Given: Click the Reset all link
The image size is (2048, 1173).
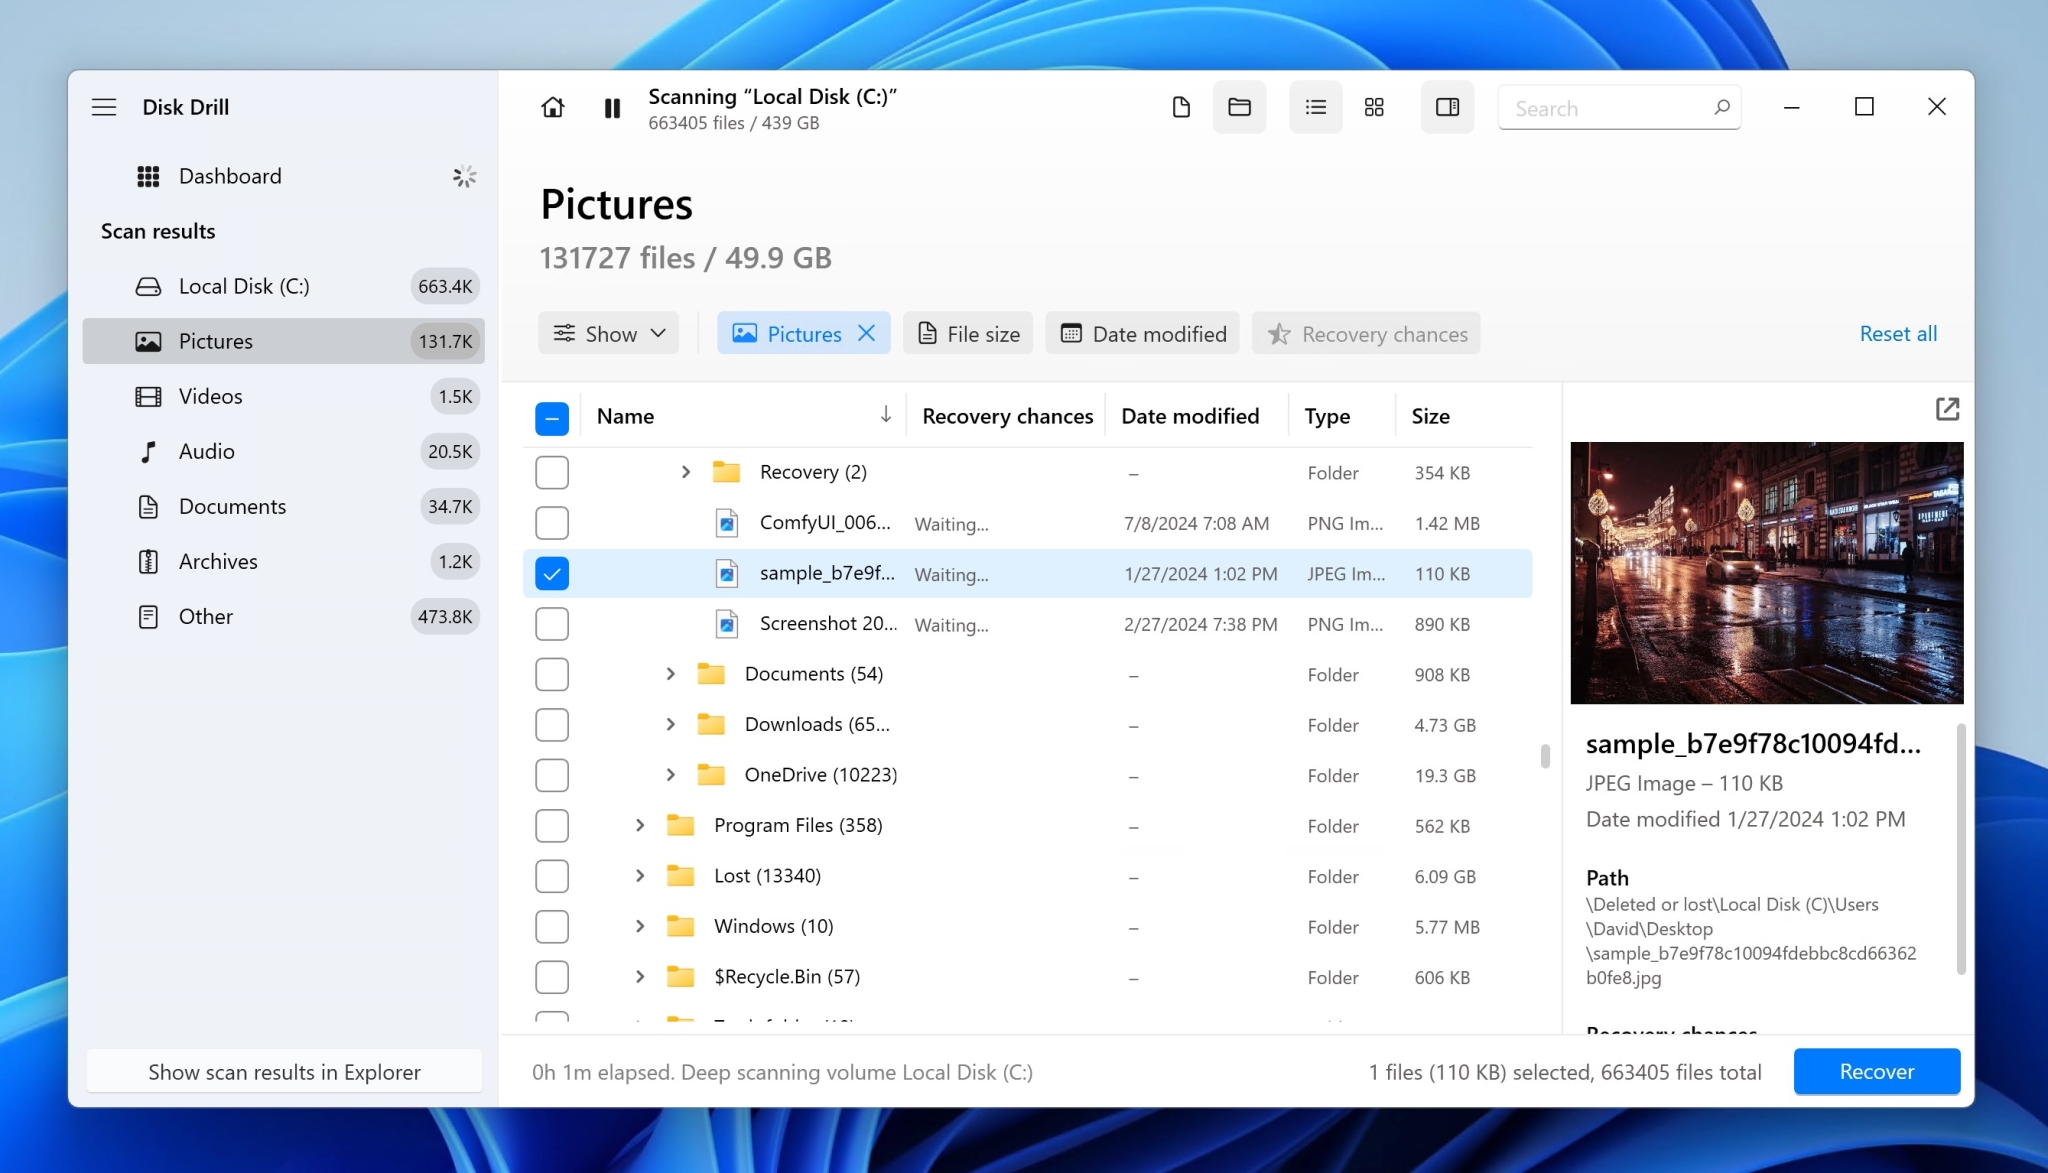Looking at the screenshot, I should [x=1897, y=334].
